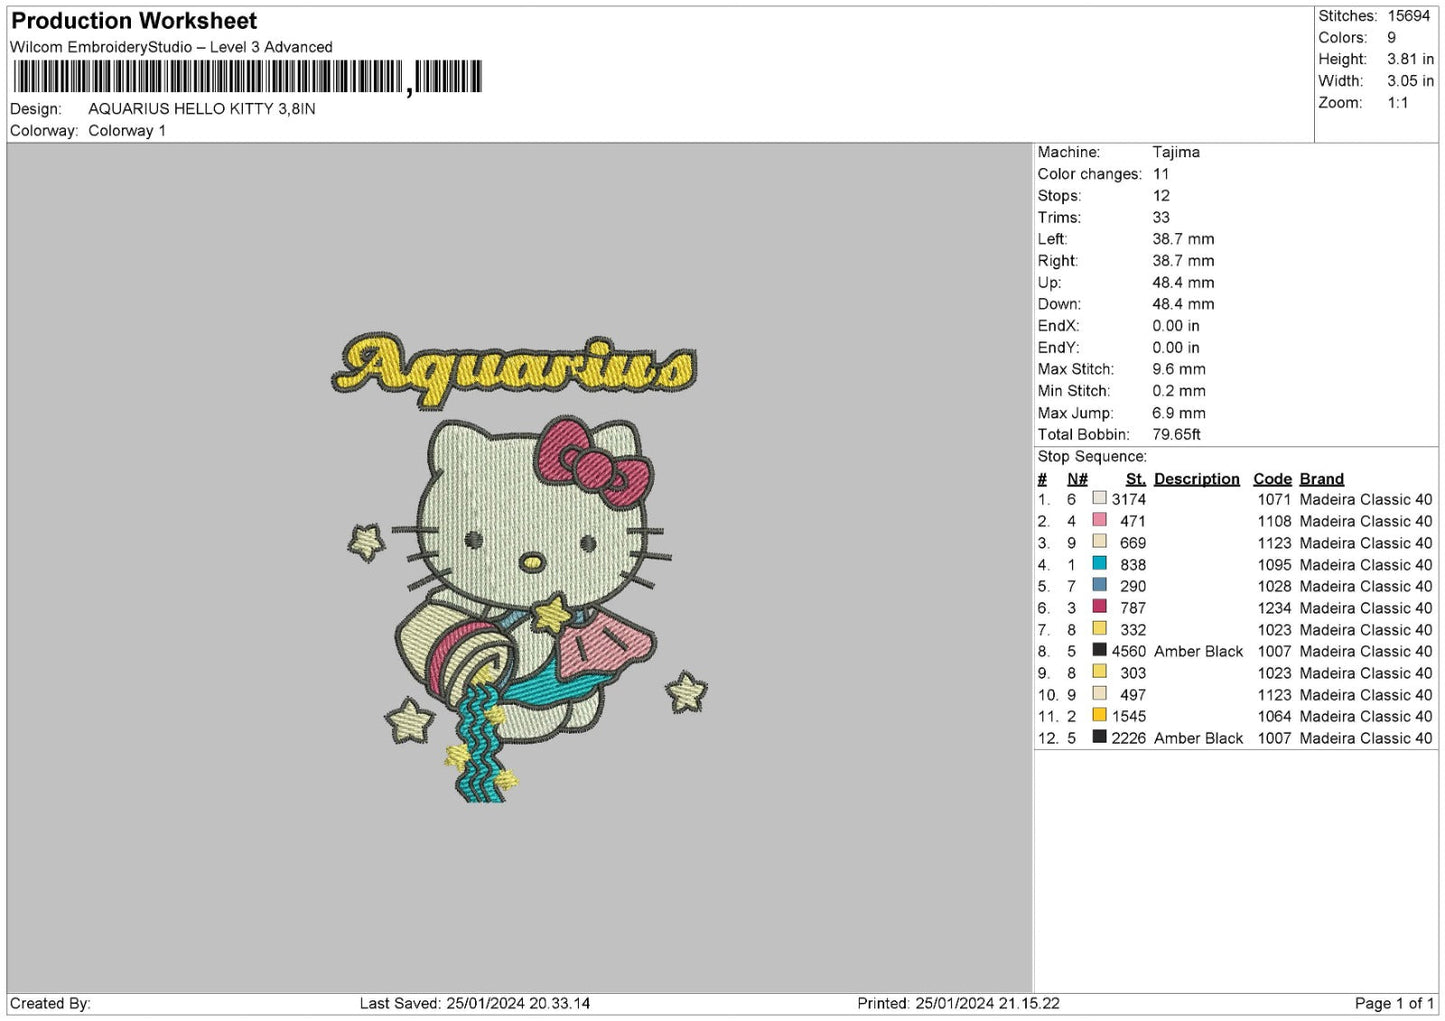The image size is (1445, 1021).
Task: Click the Machine value Tajima
Action: [x=1176, y=152]
